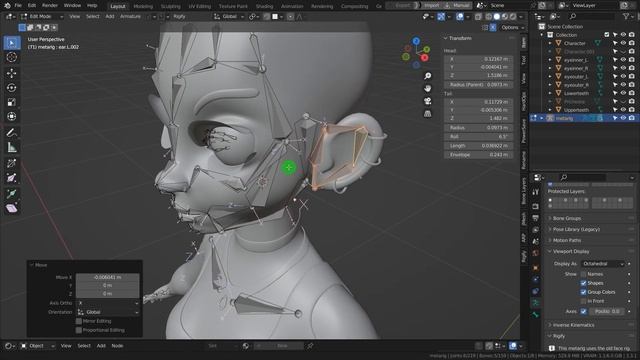
Task: Uncheck the Shapes checkbox
Action: [583, 283]
